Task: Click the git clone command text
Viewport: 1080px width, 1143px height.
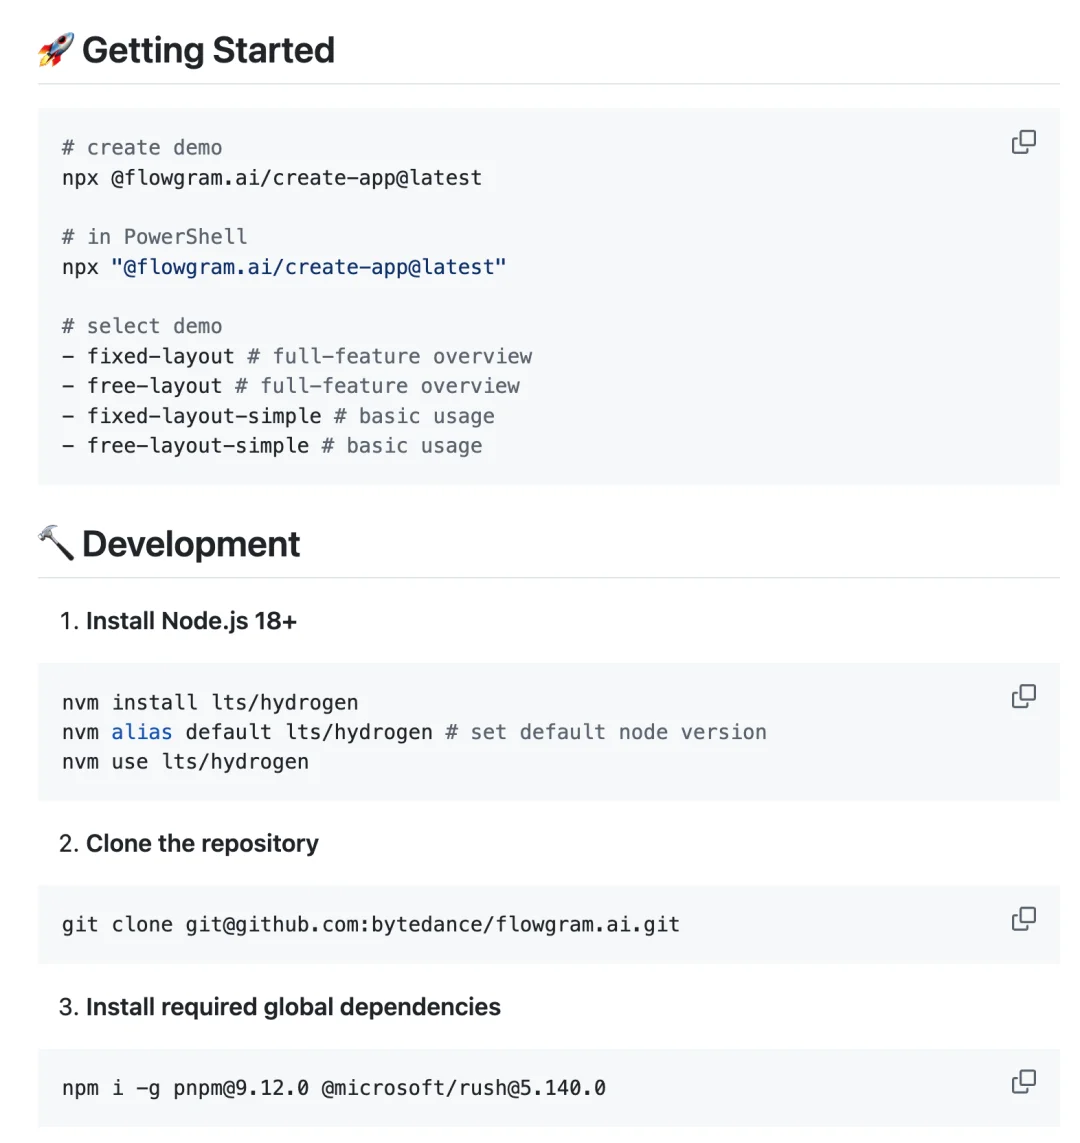Action: pos(370,924)
